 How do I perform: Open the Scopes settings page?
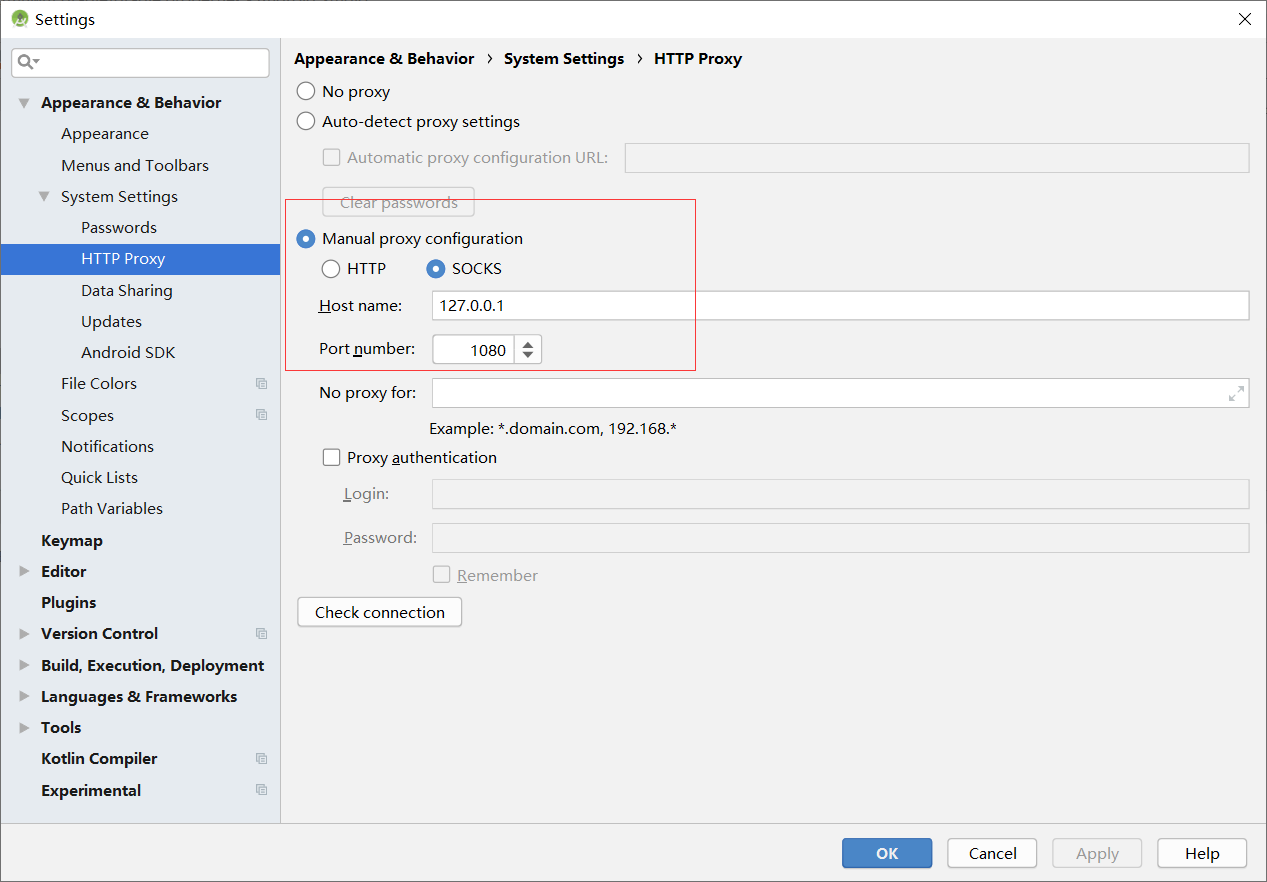click(x=87, y=415)
